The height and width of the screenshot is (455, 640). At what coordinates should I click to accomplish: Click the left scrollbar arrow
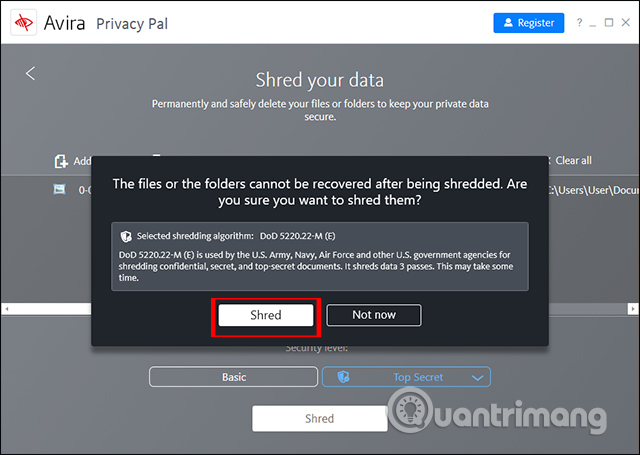(7, 306)
